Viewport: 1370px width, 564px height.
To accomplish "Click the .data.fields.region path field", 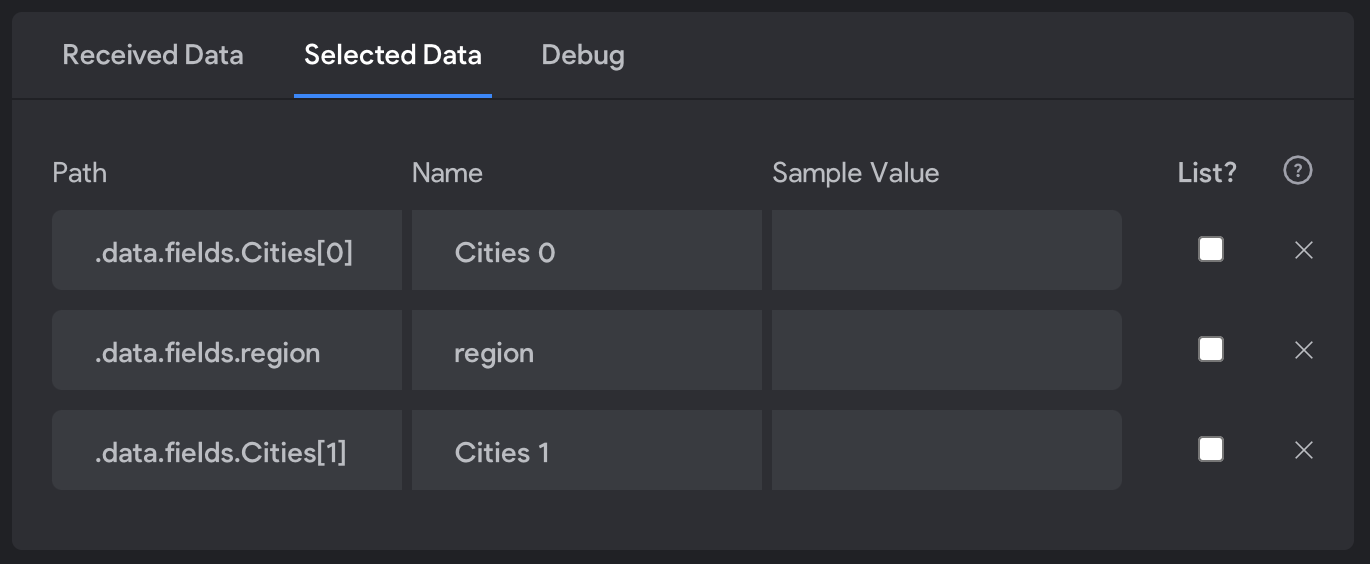I will [227, 350].
